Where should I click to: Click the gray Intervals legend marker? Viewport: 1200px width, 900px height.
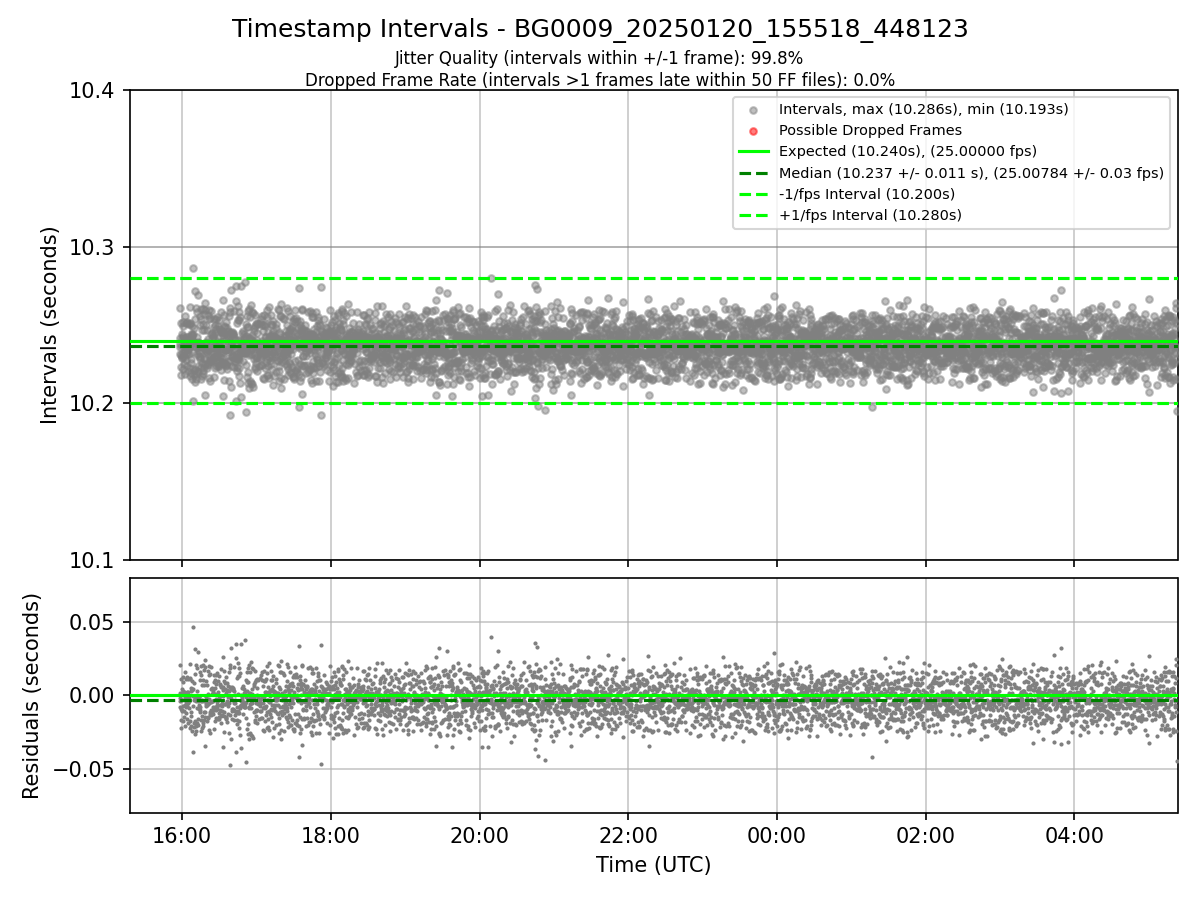pos(754,110)
